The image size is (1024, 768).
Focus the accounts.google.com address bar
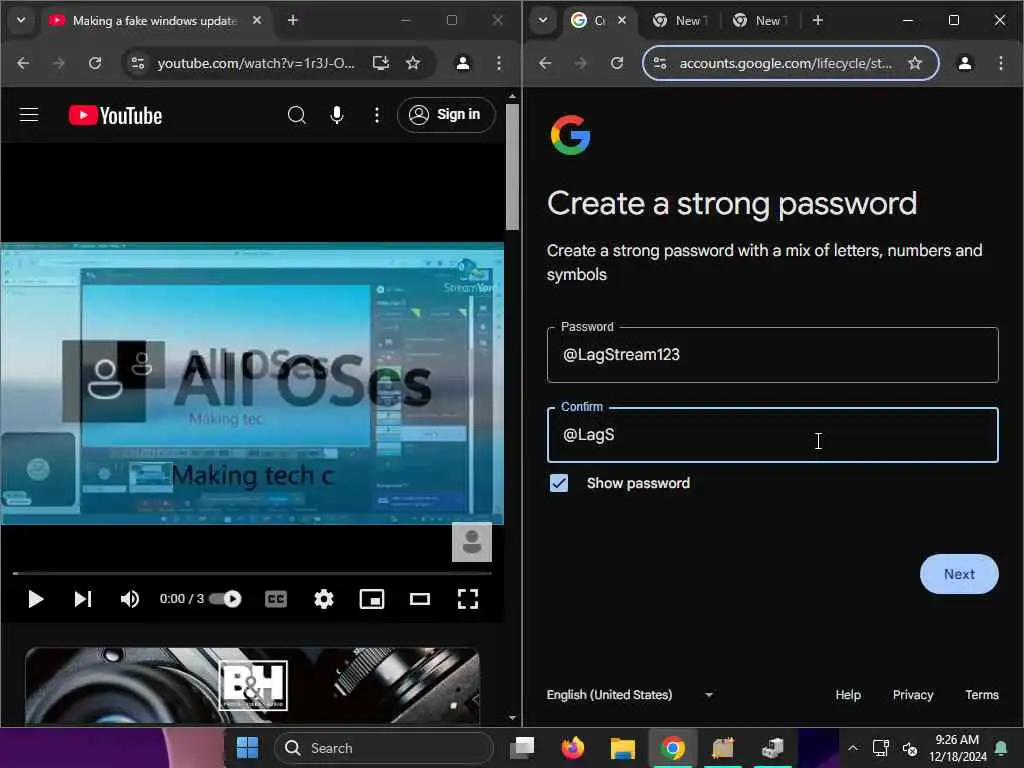786,63
